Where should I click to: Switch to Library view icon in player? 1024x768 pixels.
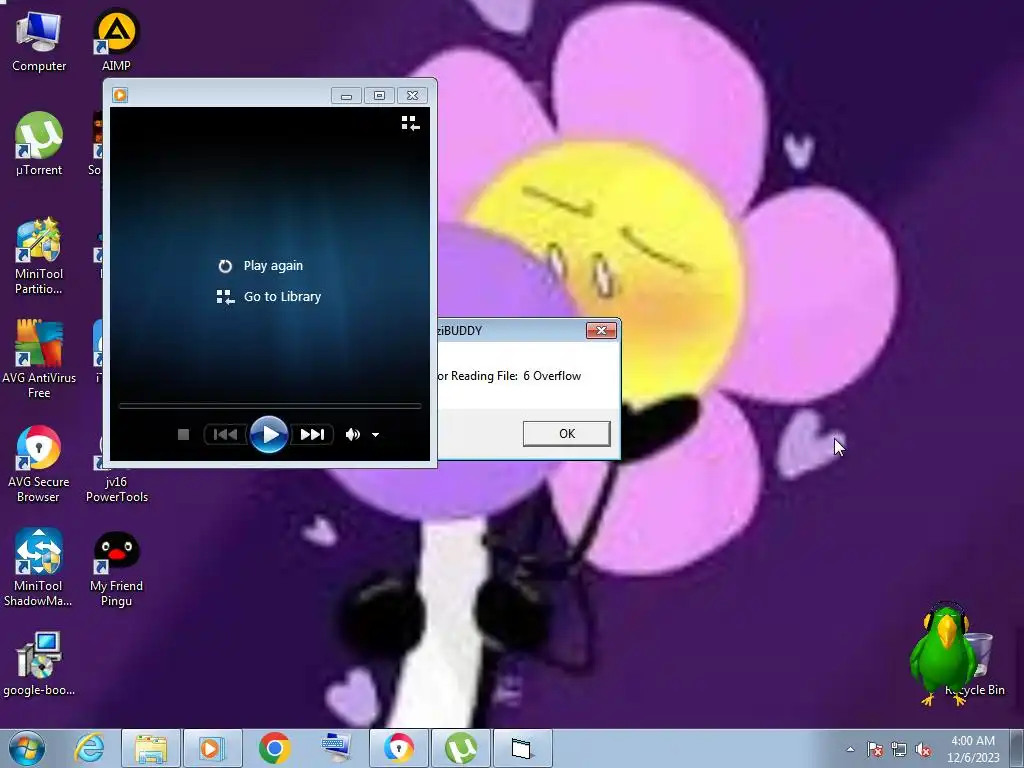pos(410,123)
